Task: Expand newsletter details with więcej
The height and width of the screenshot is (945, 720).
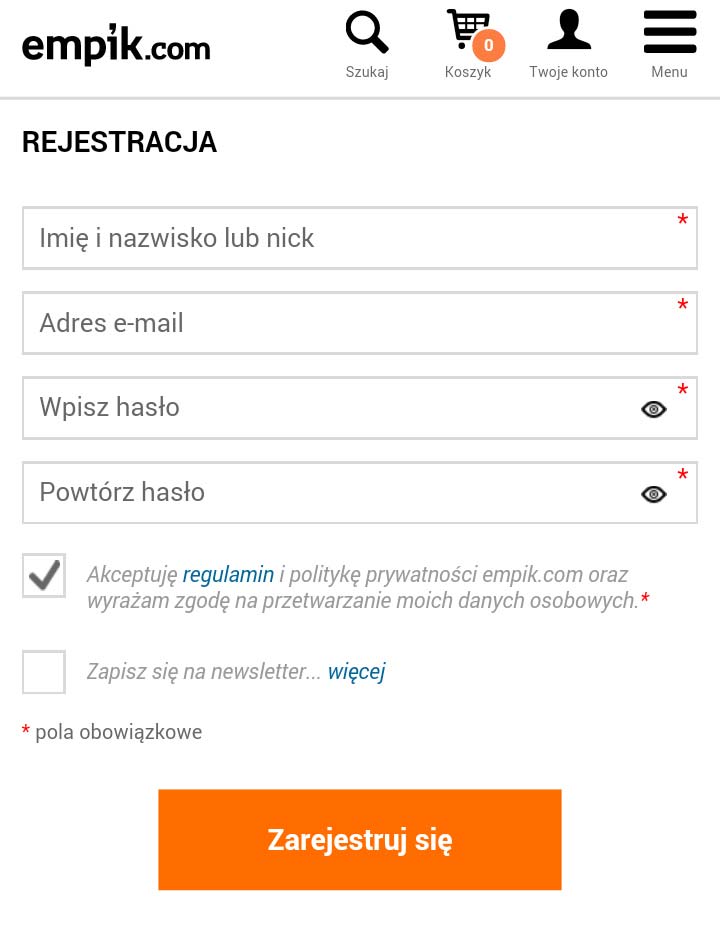Action: (x=357, y=671)
